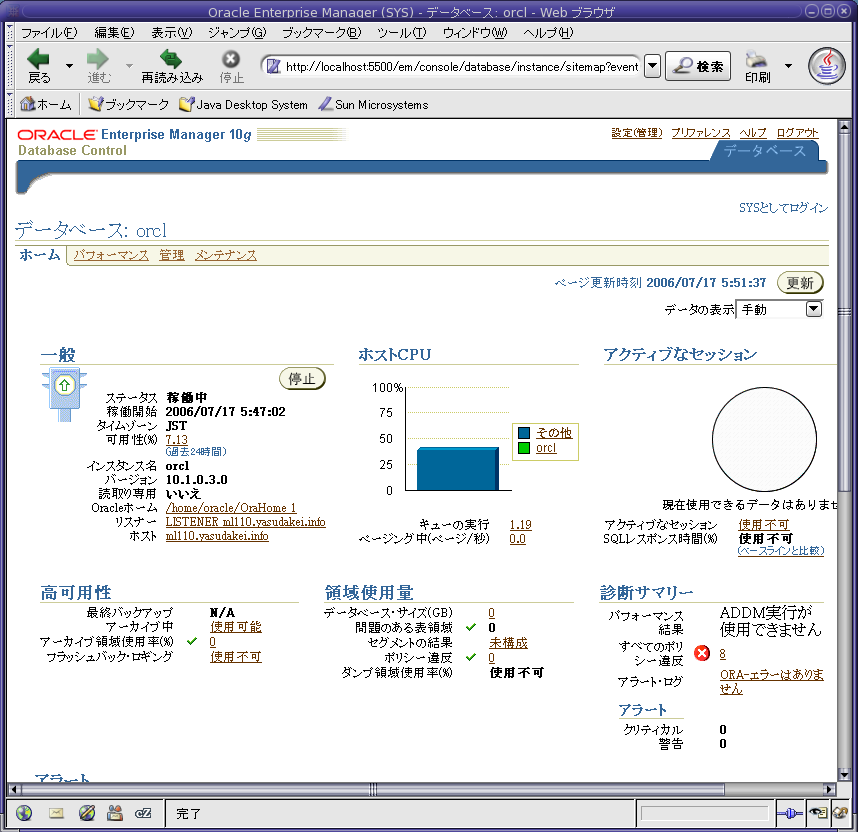Open the page ヘルプ link near ログアウト
858x832 pixels.
click(753, 132)
